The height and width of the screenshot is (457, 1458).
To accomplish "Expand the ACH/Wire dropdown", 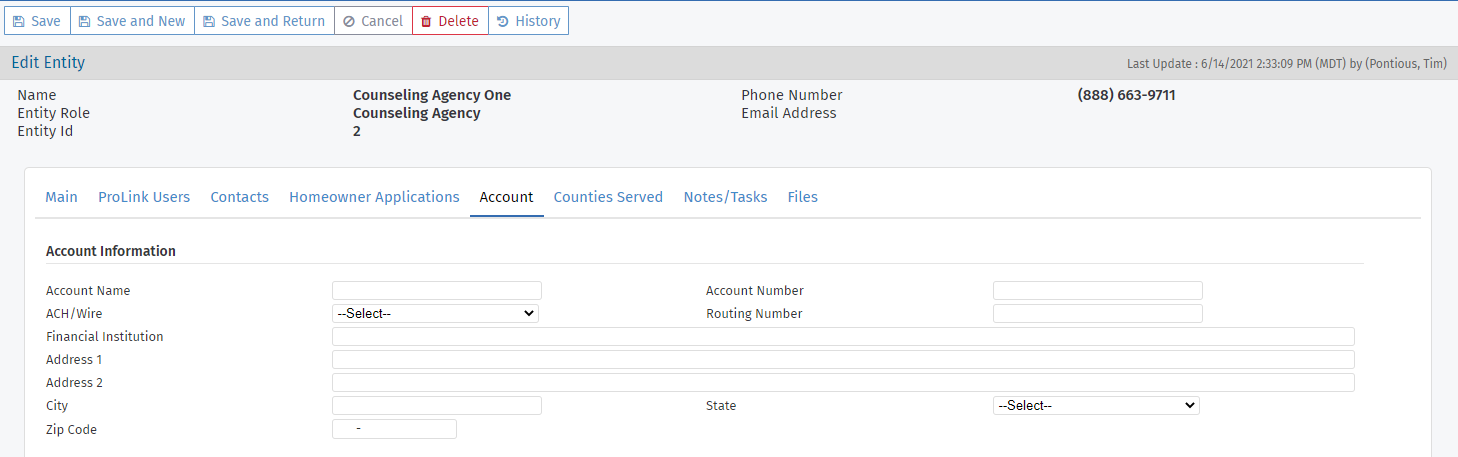I will (x=435, y=314).
